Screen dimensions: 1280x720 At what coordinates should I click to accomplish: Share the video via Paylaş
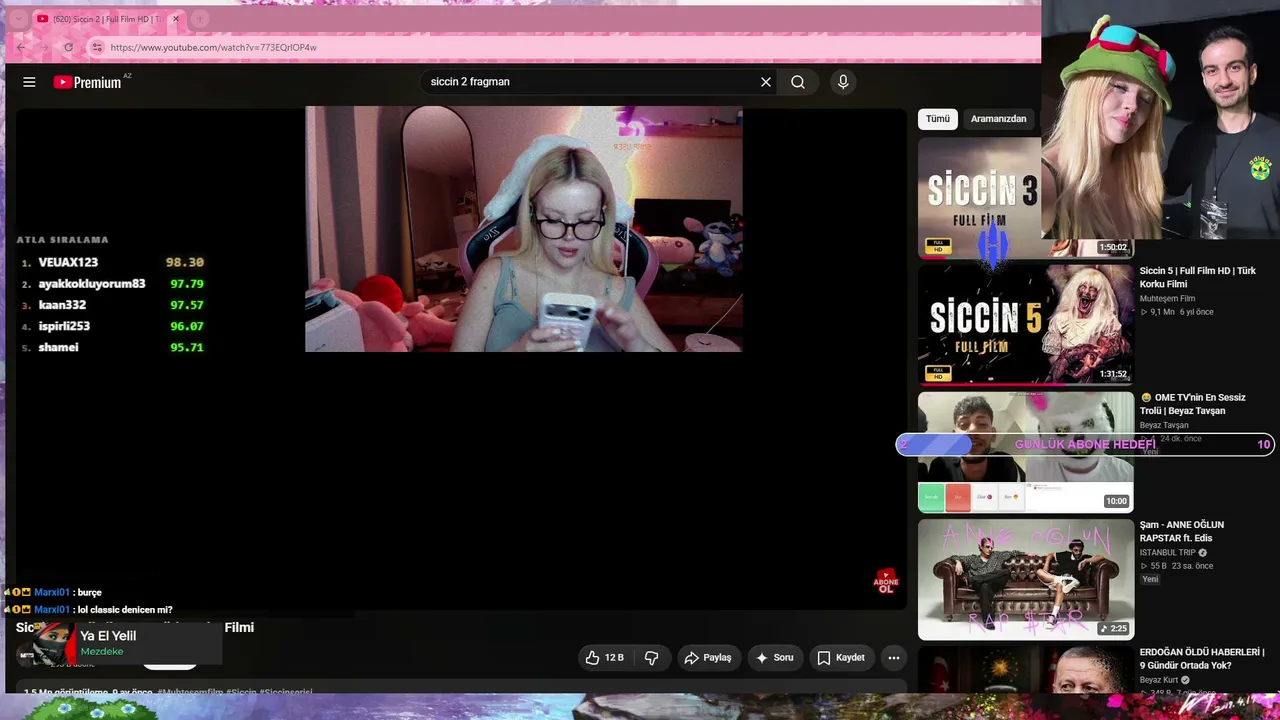tap(708, 657)
